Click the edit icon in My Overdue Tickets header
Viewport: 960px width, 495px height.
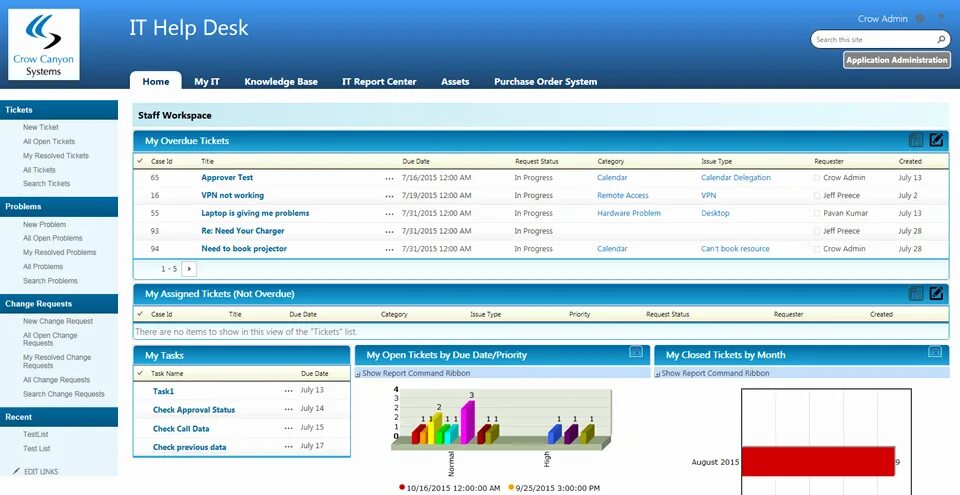pos(936,140)
